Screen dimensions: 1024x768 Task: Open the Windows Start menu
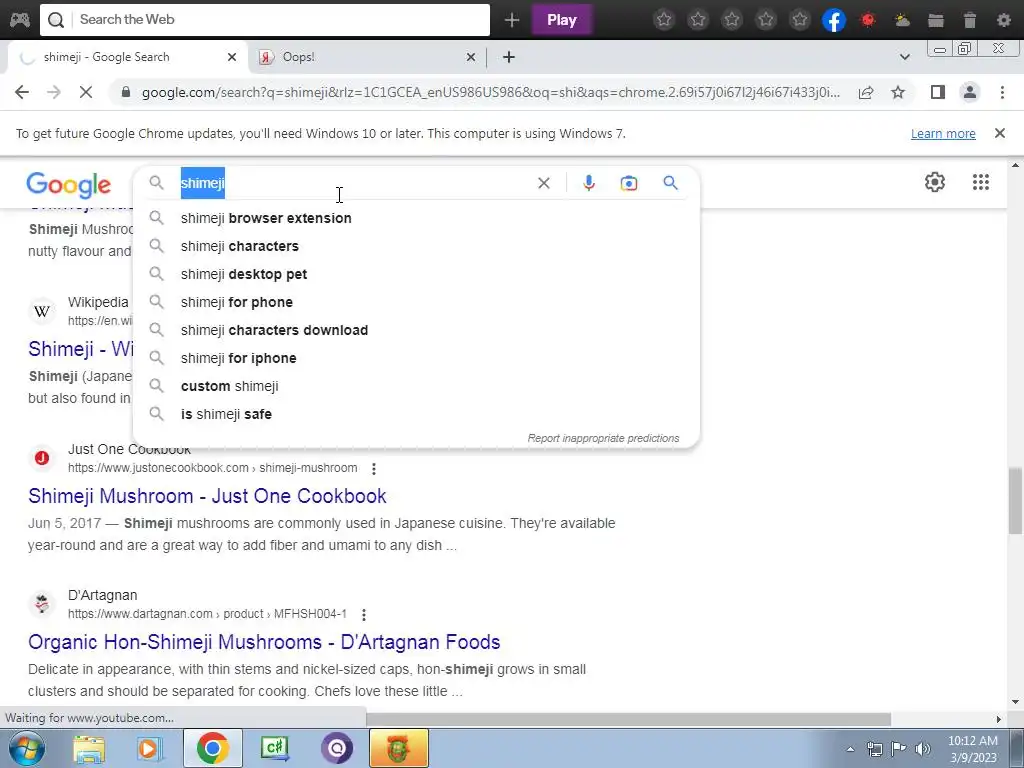[x=26, y=748]
